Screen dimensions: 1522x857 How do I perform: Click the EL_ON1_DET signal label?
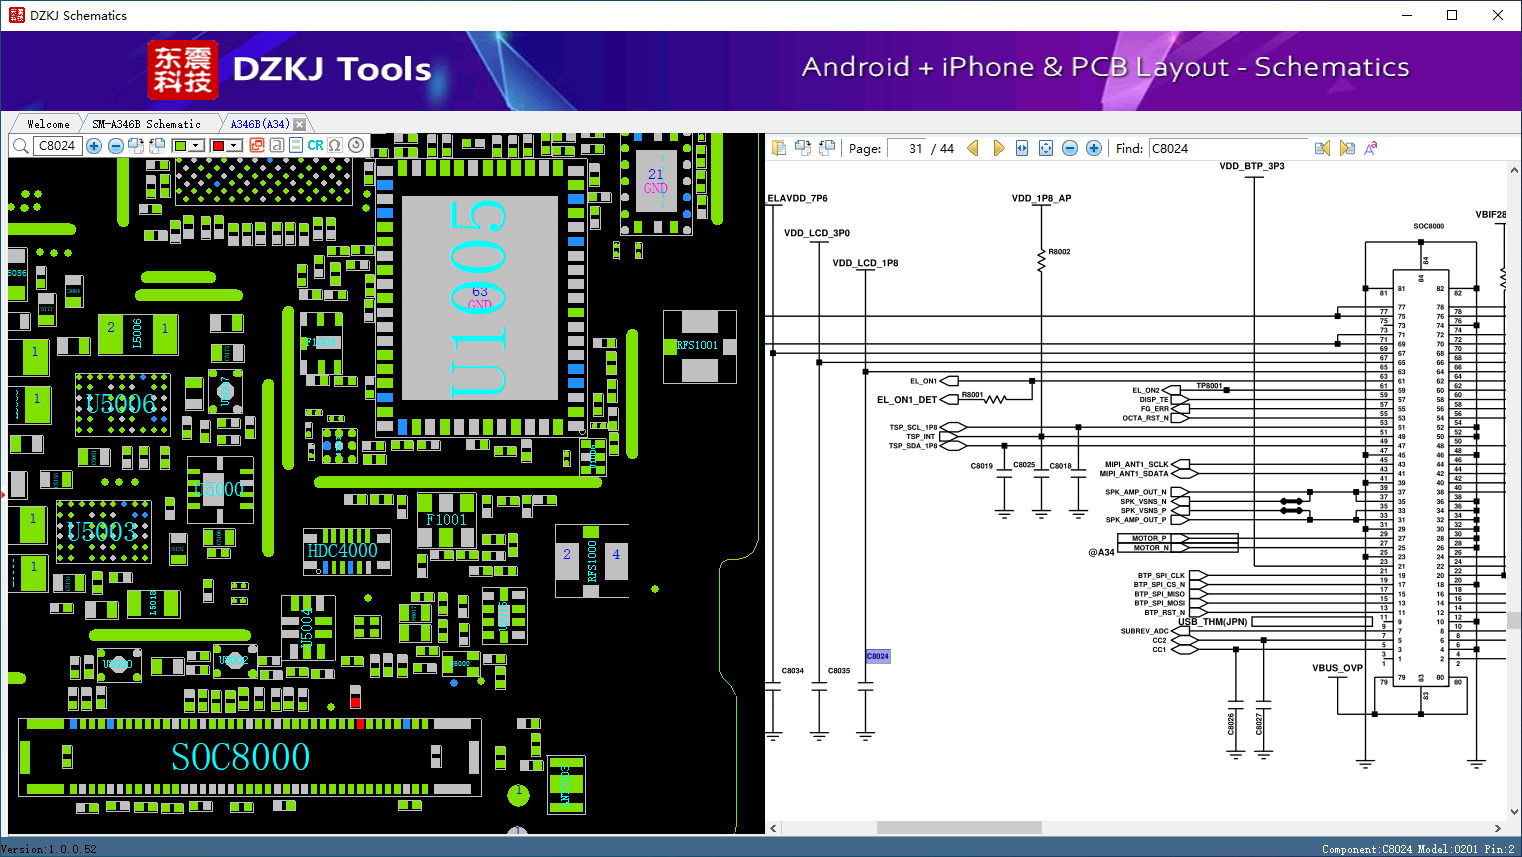907,400
